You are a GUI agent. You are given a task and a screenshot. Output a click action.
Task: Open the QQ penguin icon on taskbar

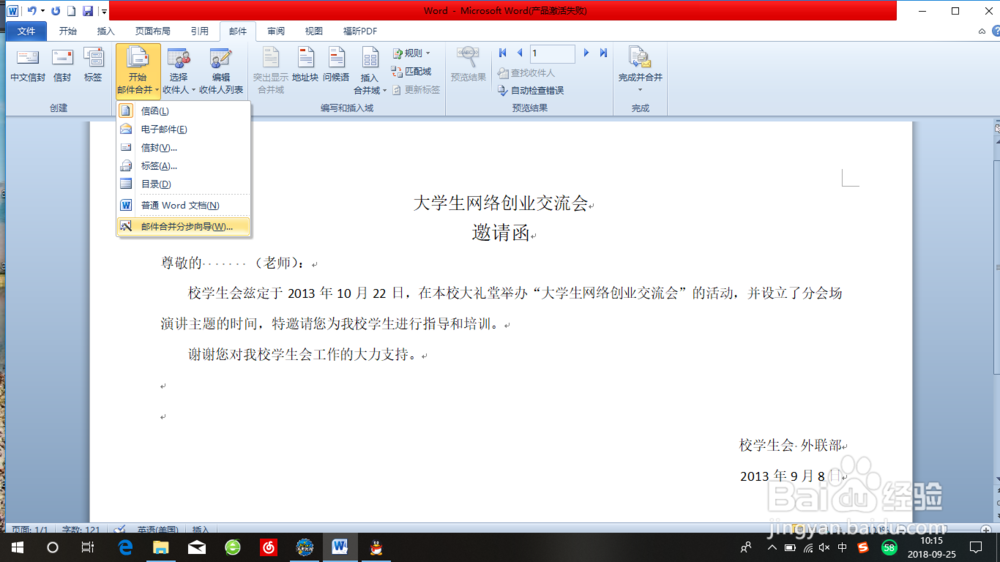pos(376,547)
